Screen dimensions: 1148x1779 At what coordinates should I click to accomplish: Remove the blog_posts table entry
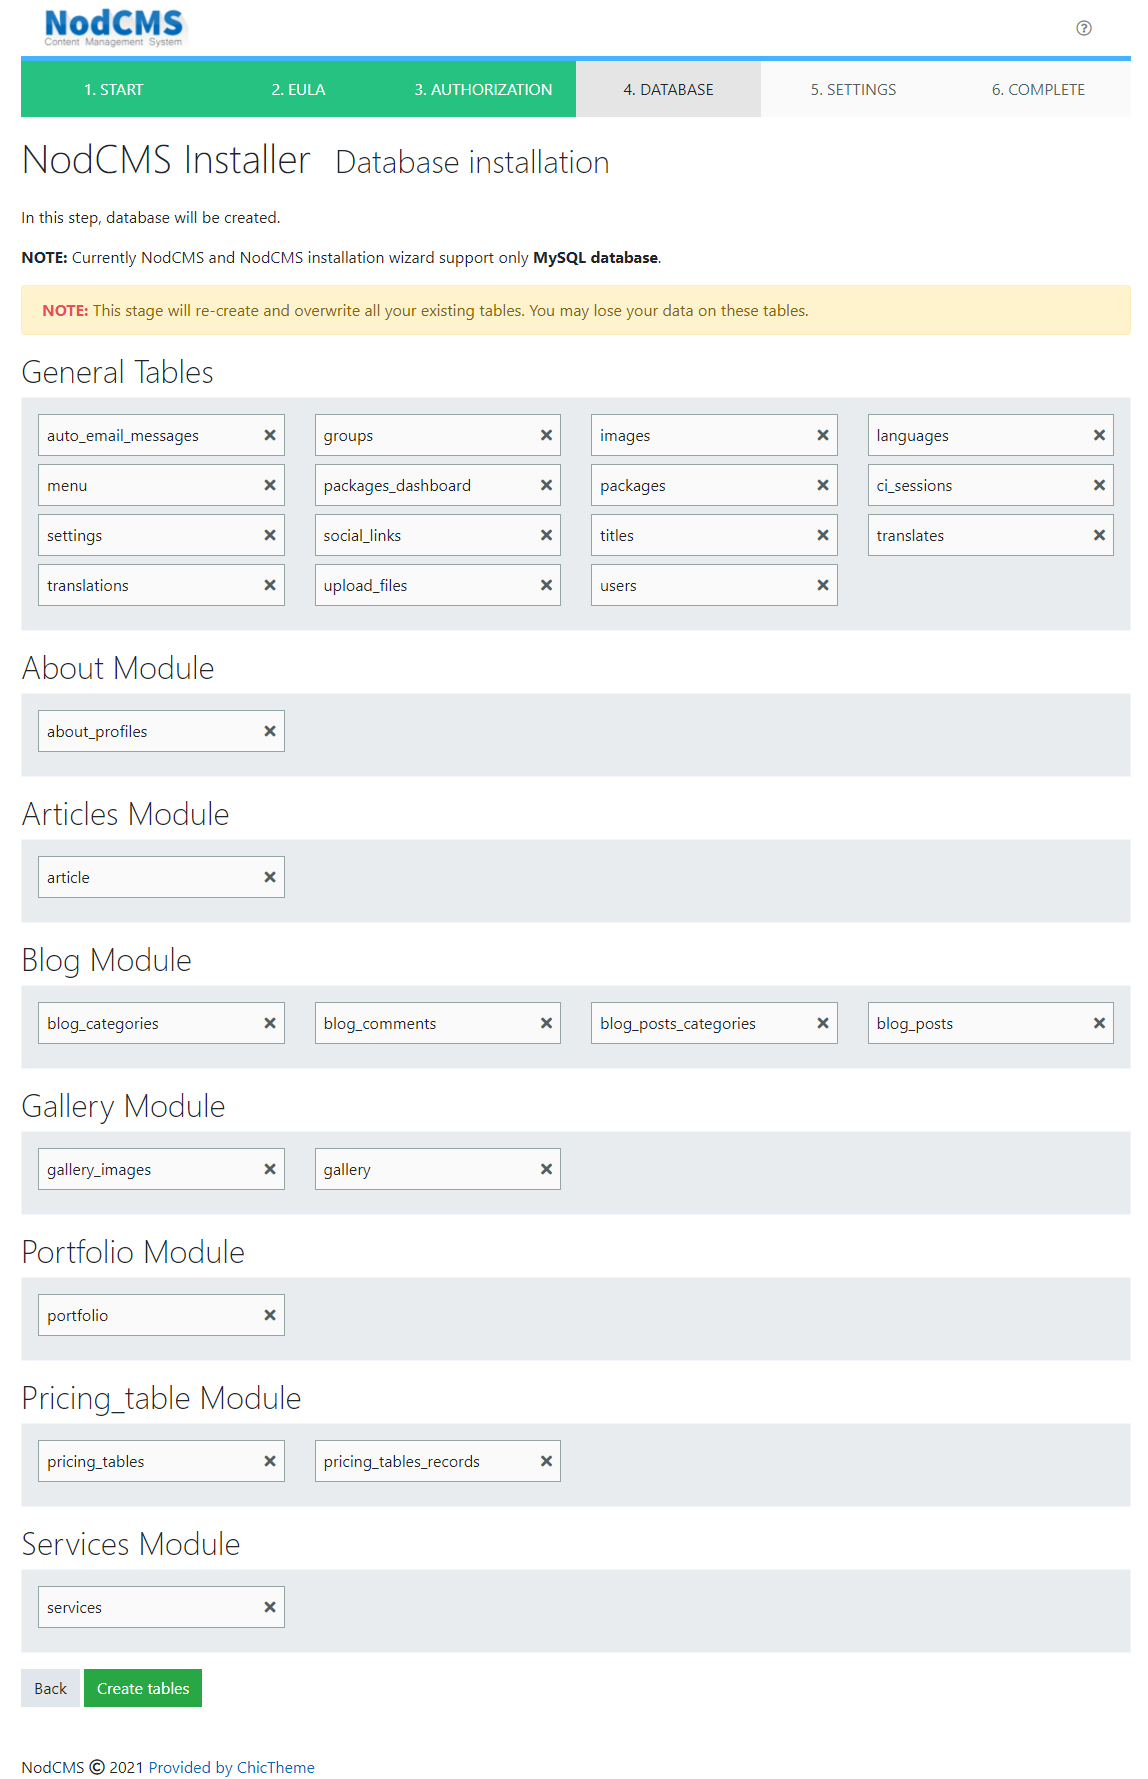point(1098,1023)
